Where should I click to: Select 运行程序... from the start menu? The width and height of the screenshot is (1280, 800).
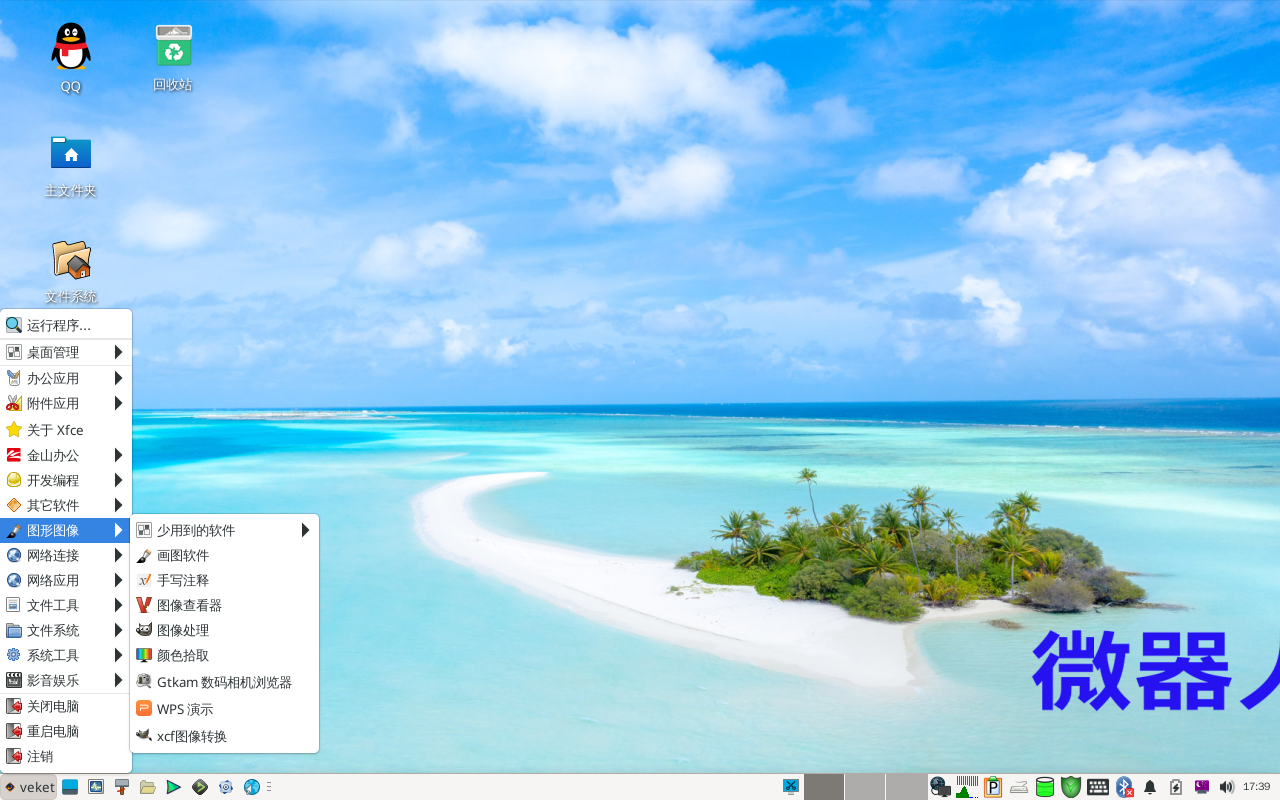tap(66, 325)
